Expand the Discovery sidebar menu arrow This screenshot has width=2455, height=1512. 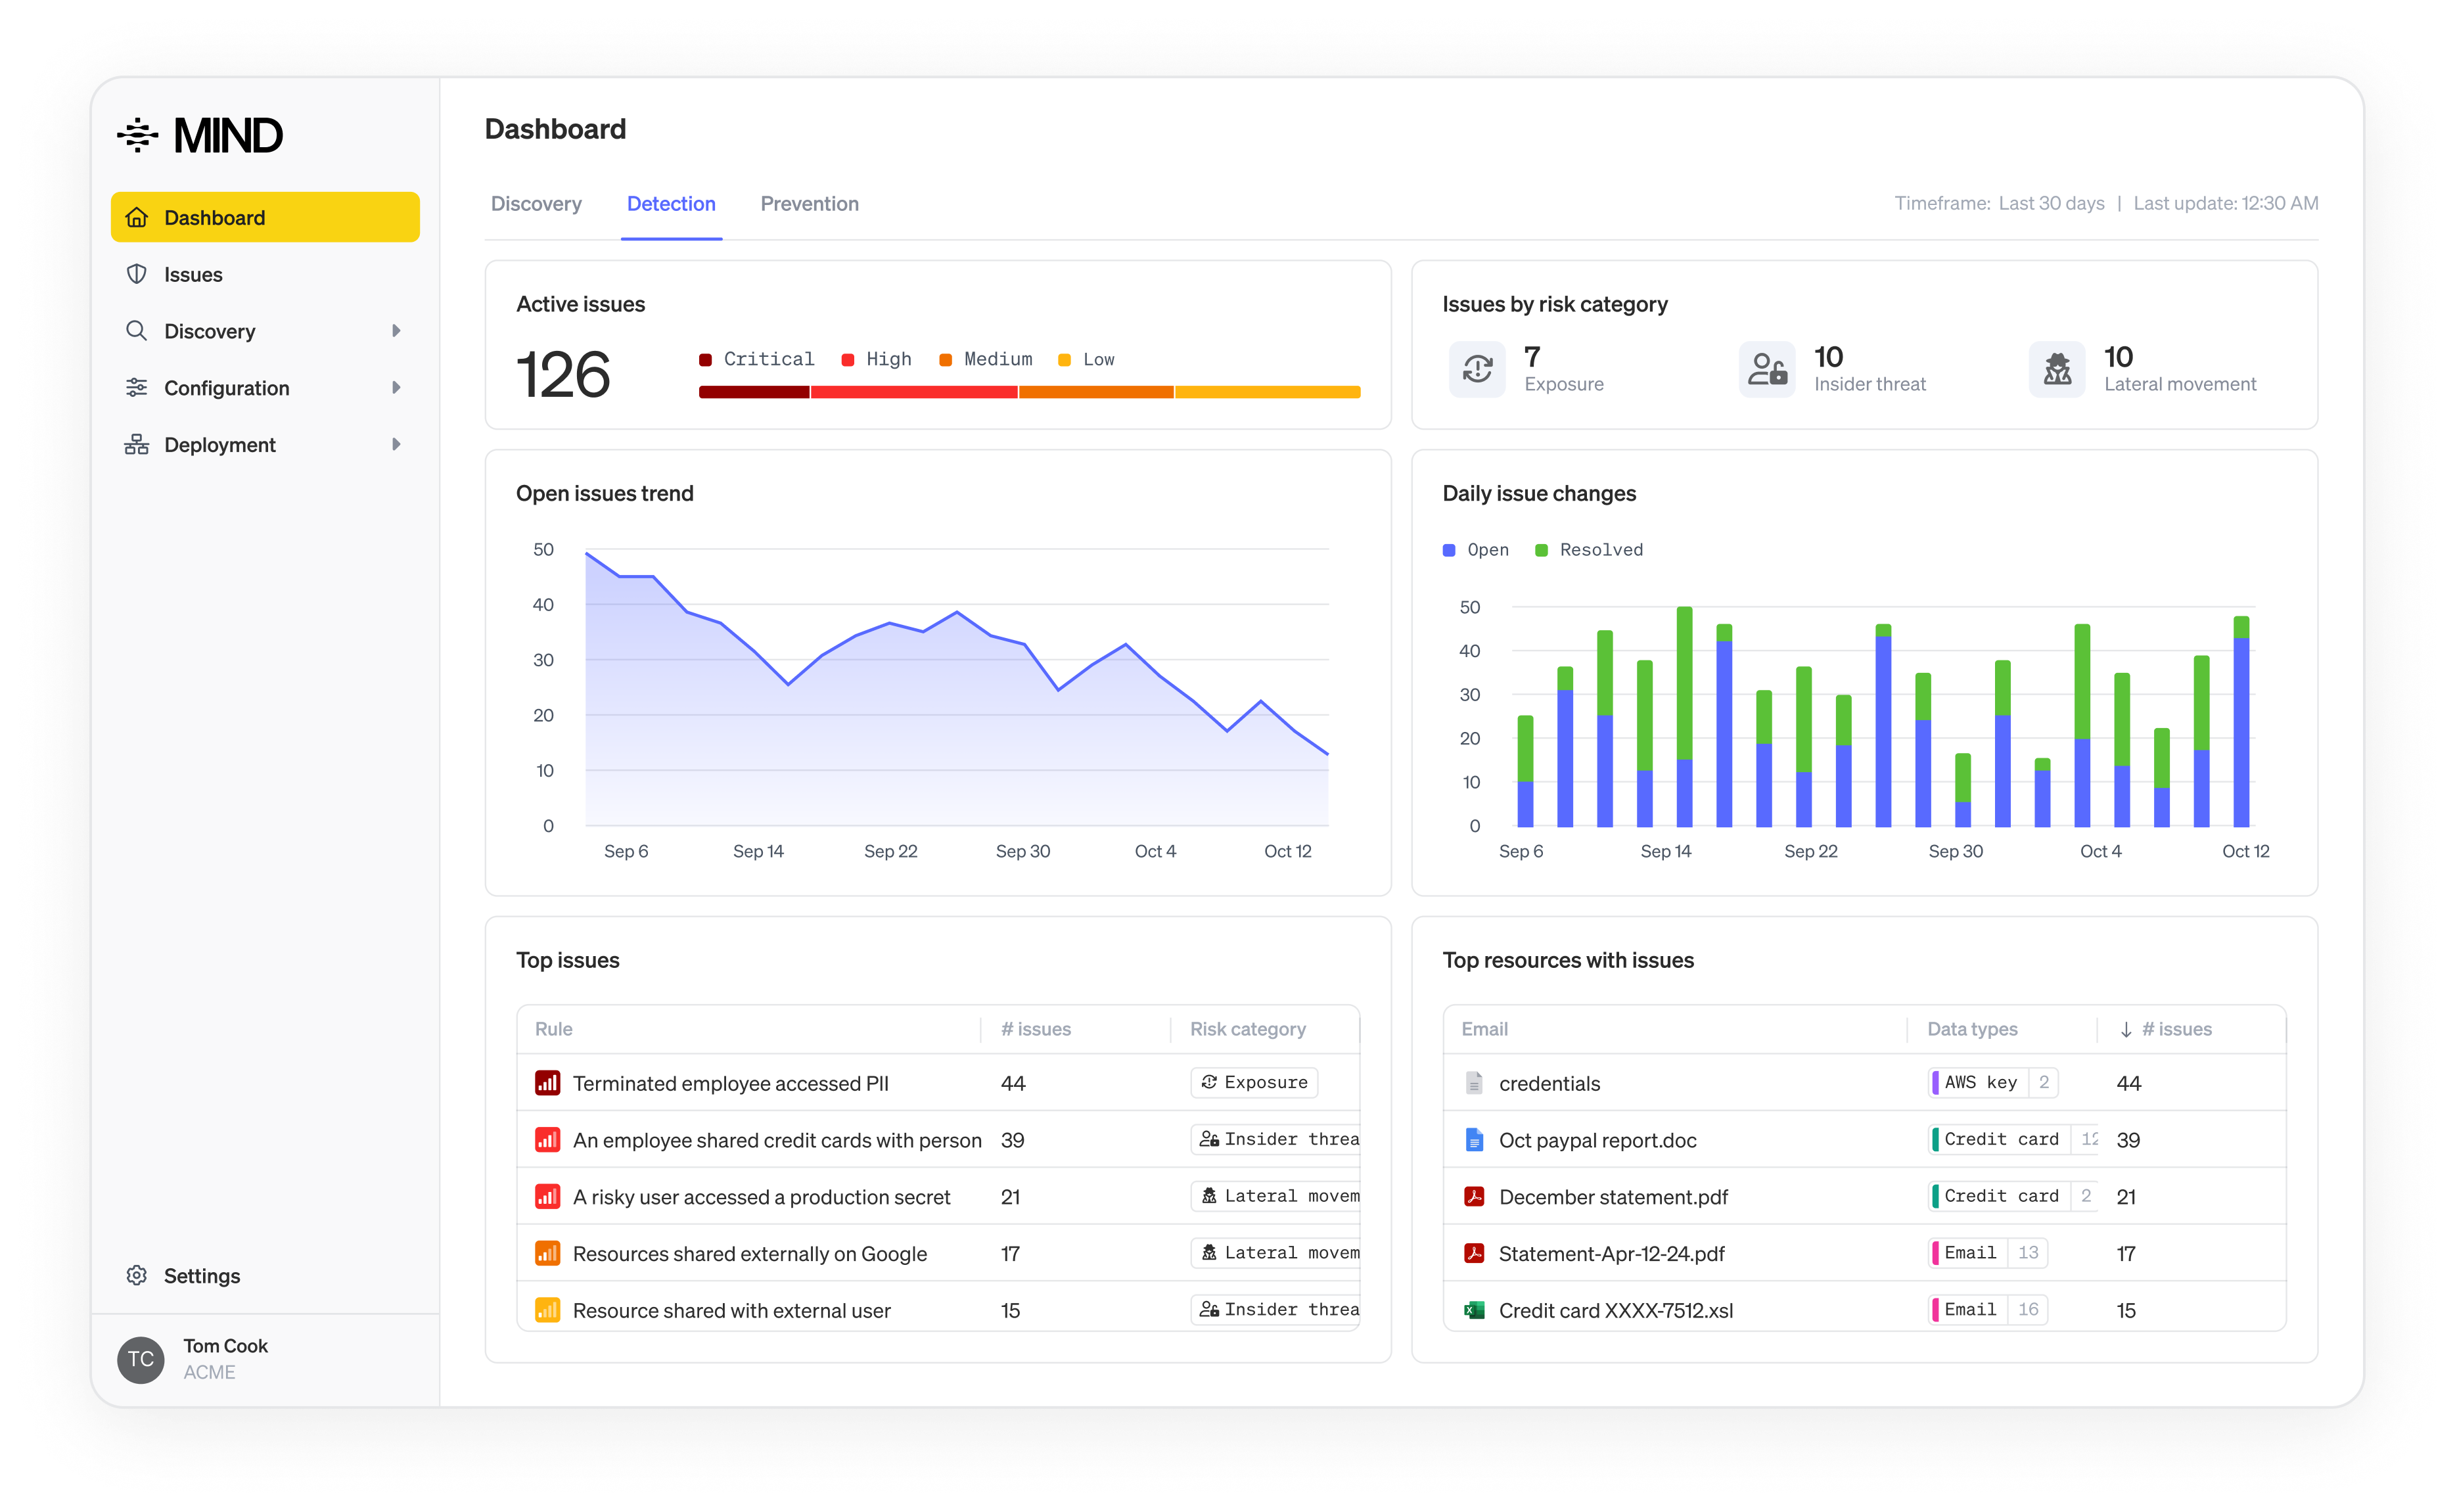[396, 331]
